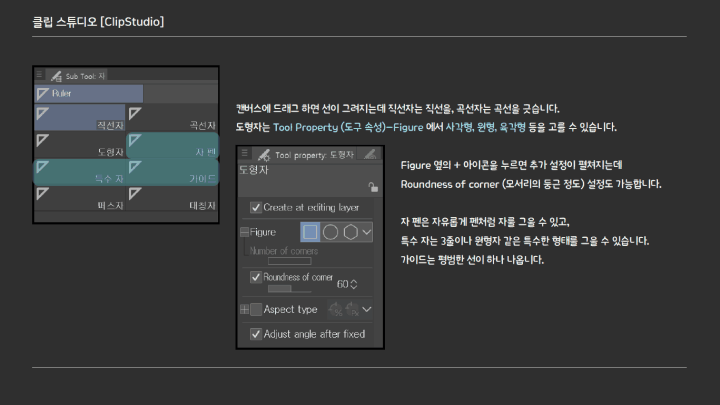Click the Number of corners slider
The width and height of the screenshot is (720, 405).
click(290, 261)
